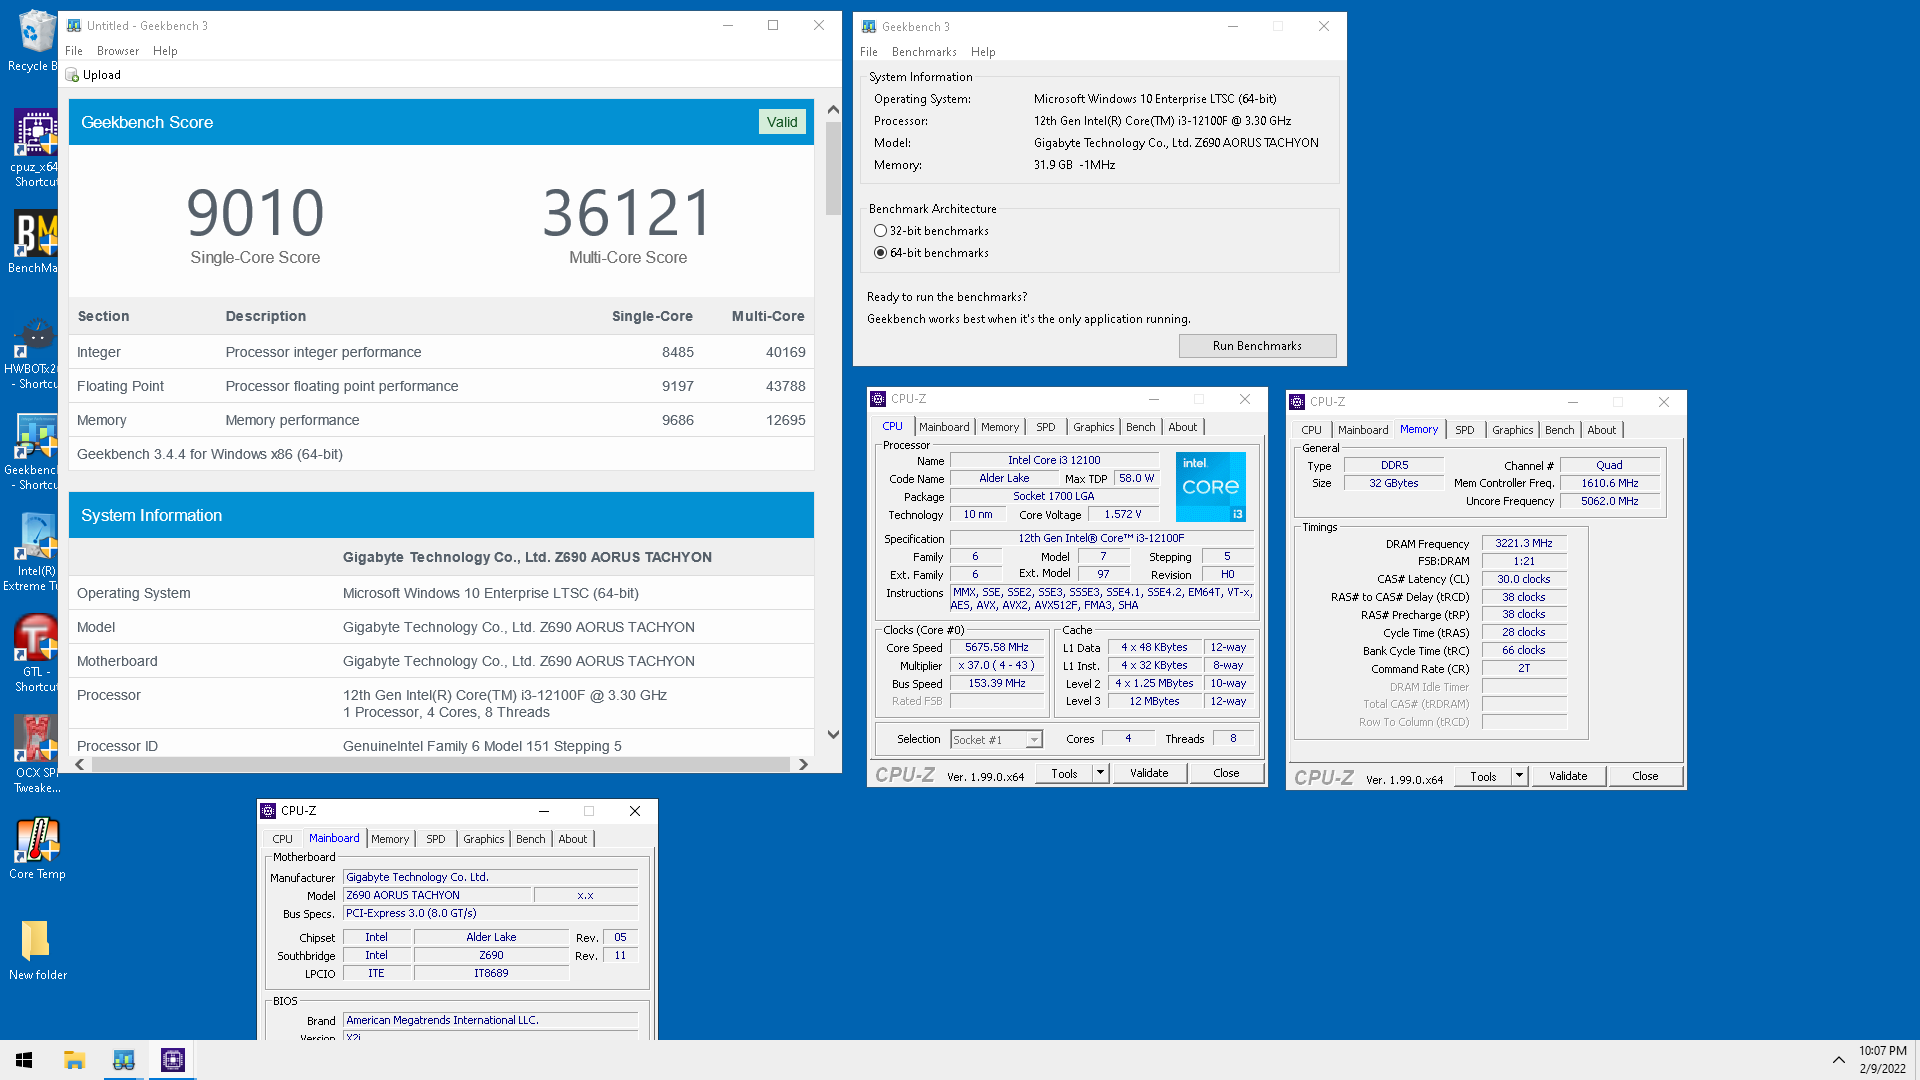Switch to CPU-Z taskbar icon
This screenshot has width=1920, height=1080.
172,1060
